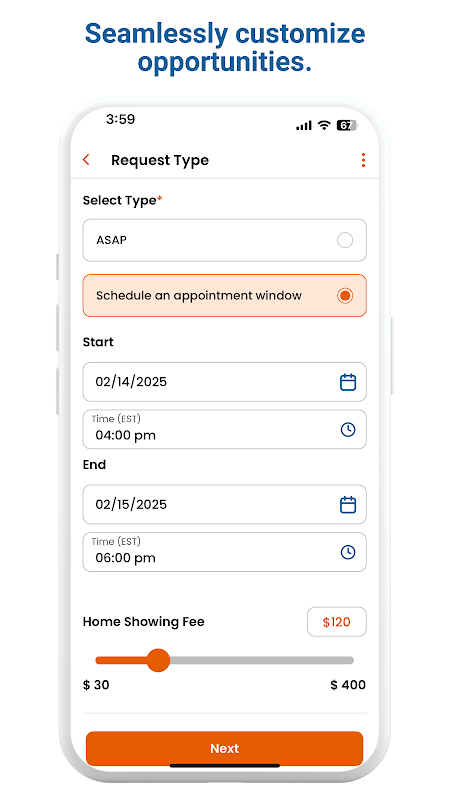Viewport: 450px width, 800px height.
Task: Select Schedule an appointment window radio
Action: 345,295
